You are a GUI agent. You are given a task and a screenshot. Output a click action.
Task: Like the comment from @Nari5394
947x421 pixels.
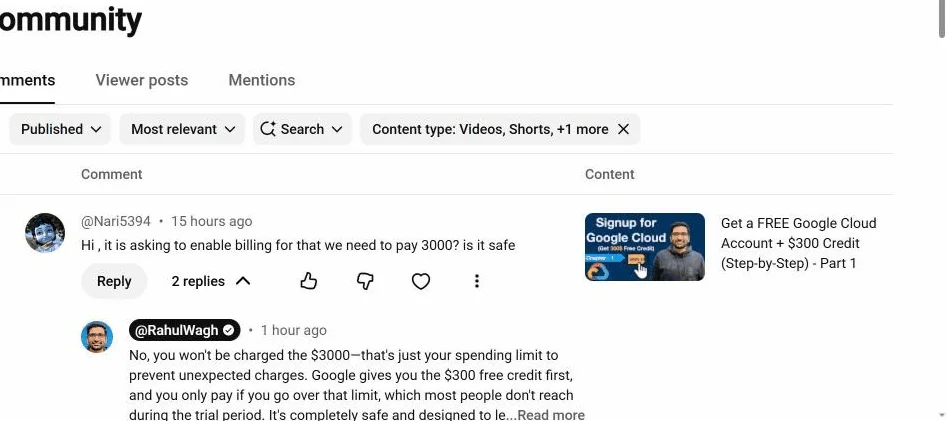309,281
